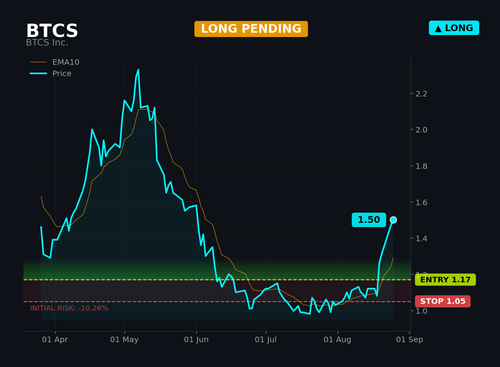Click the BTCS ticker title
This screenshot has height=367, width=500.
(x=52, y=31)
